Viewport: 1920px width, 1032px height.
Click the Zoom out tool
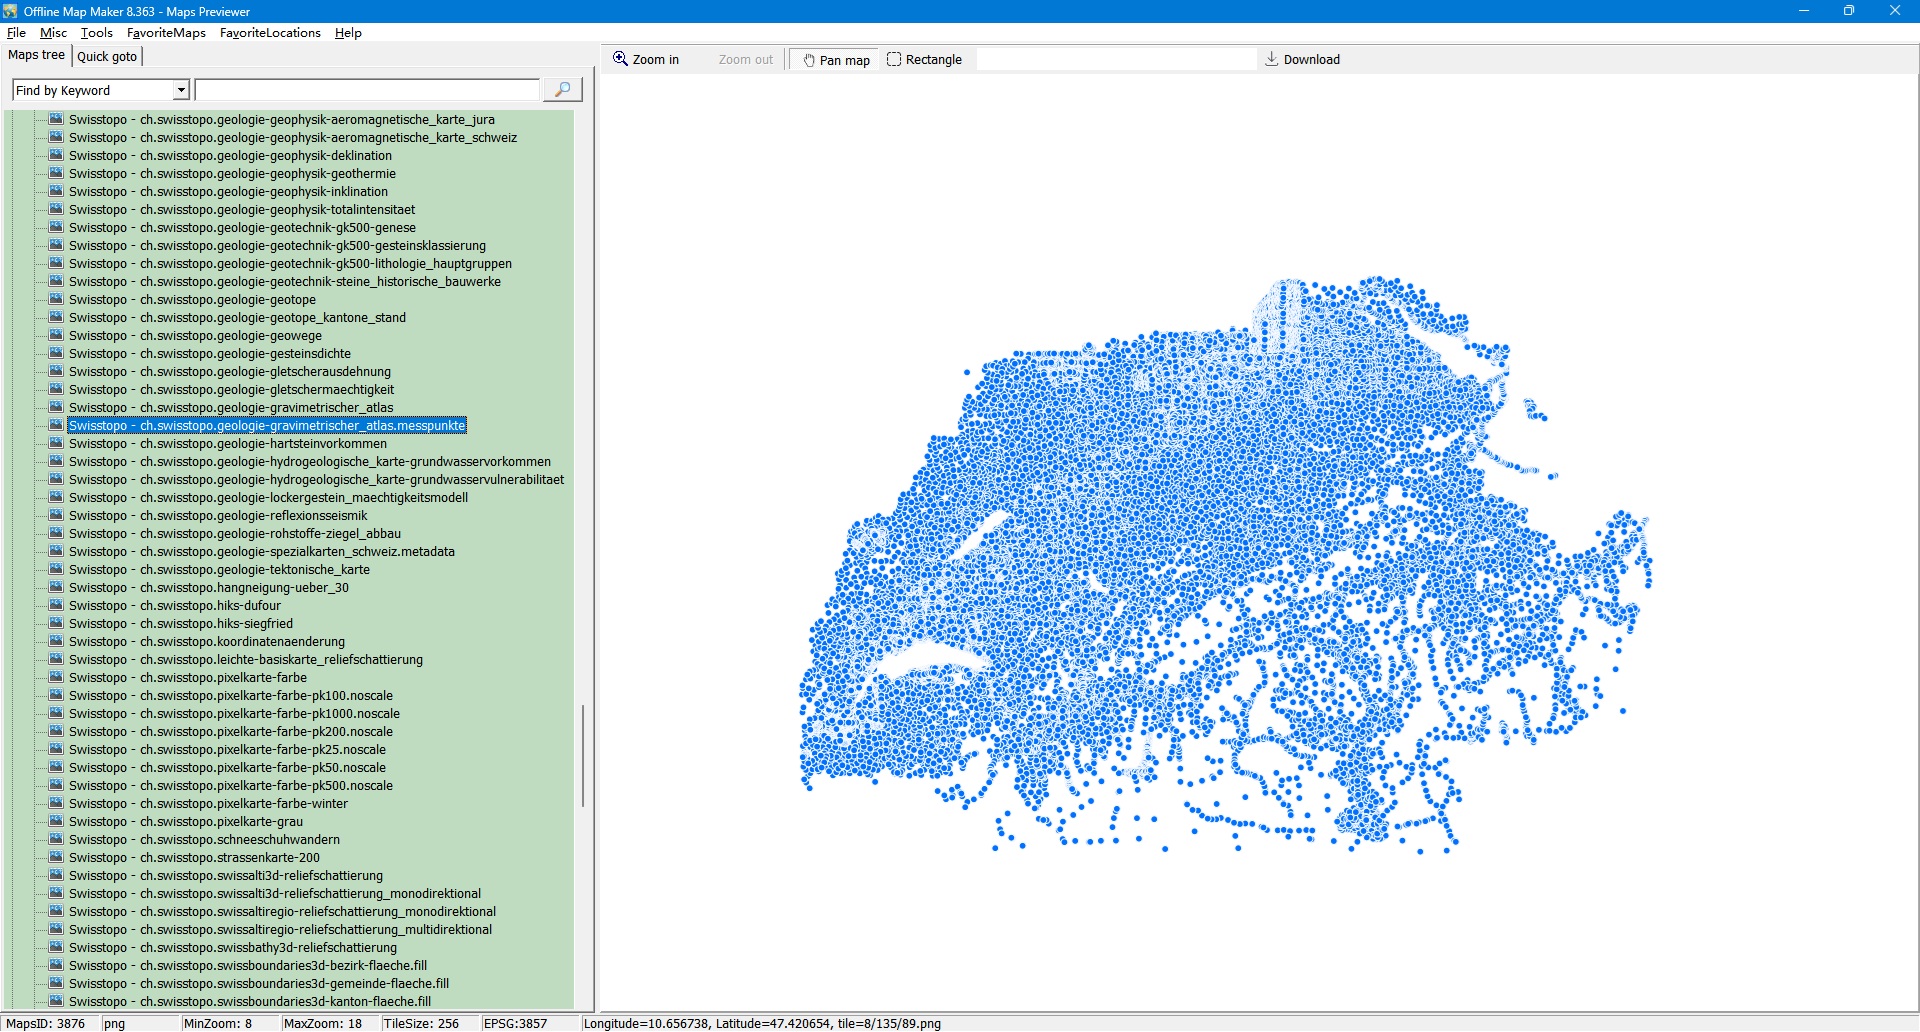pyautogui.click(x=745, y=60)
